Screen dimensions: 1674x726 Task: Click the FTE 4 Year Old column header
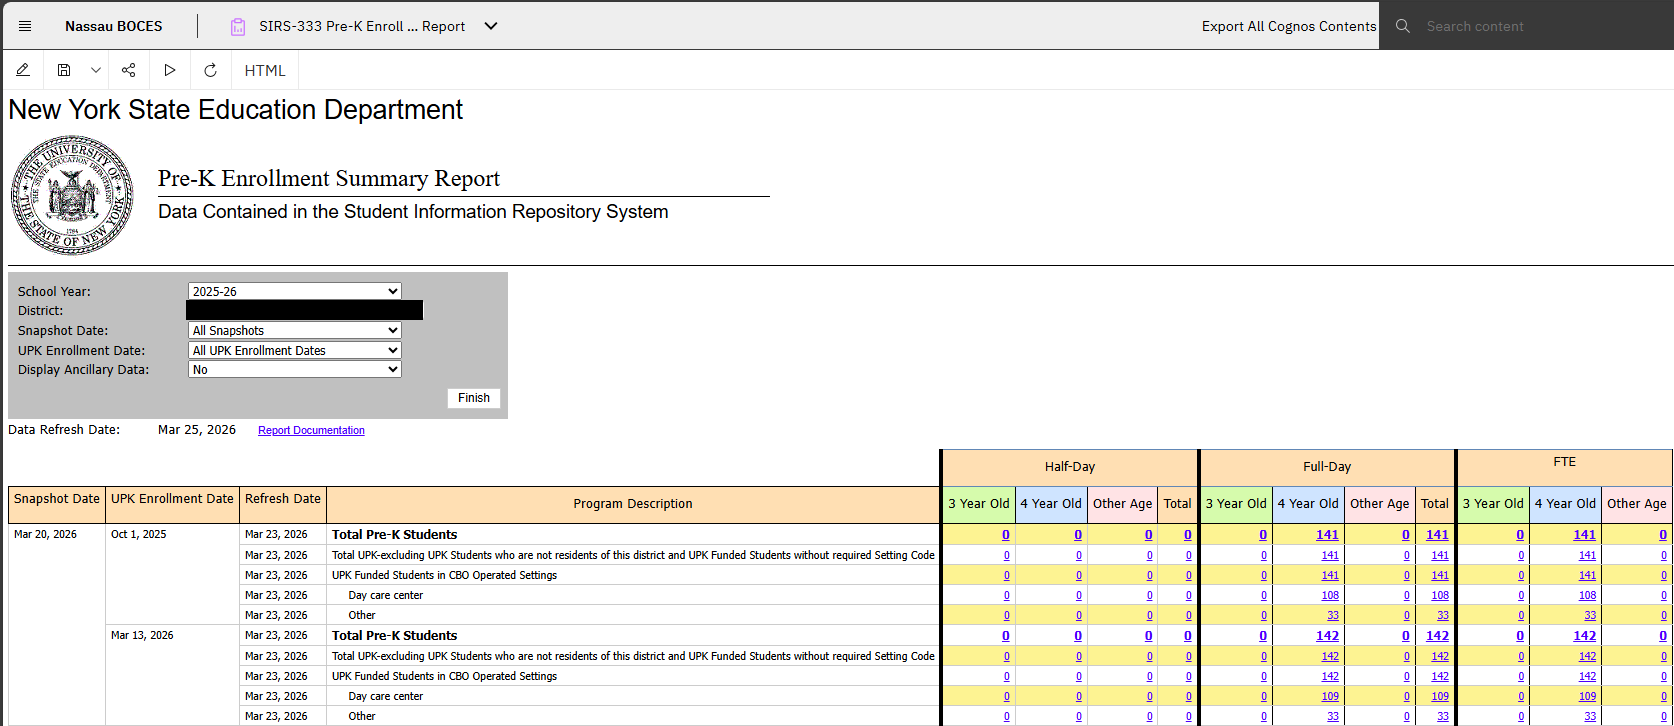click(1565, 504)
